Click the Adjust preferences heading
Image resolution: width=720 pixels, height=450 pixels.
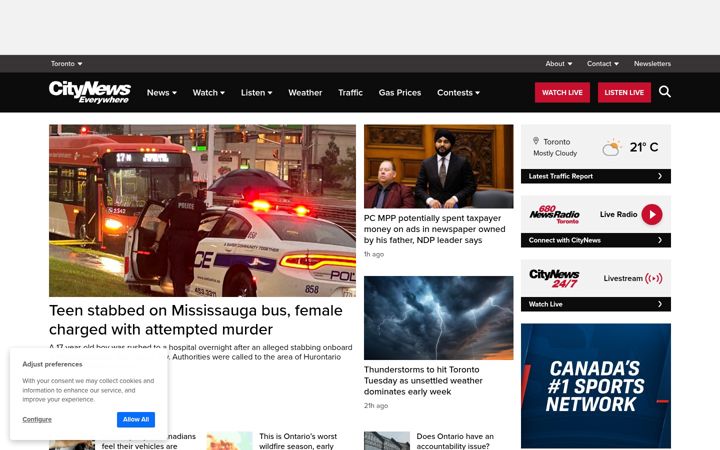click(x=52, y=364)
